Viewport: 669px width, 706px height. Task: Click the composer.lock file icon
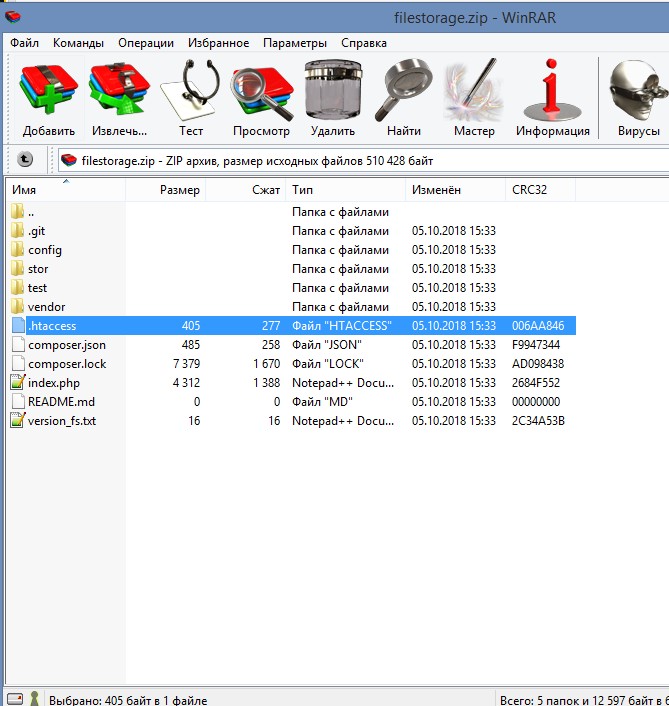(18, 363)
